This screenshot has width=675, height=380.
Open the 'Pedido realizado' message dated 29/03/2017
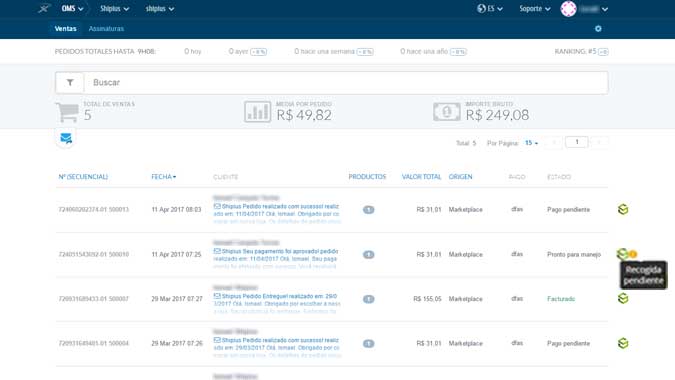pos(277,348)
